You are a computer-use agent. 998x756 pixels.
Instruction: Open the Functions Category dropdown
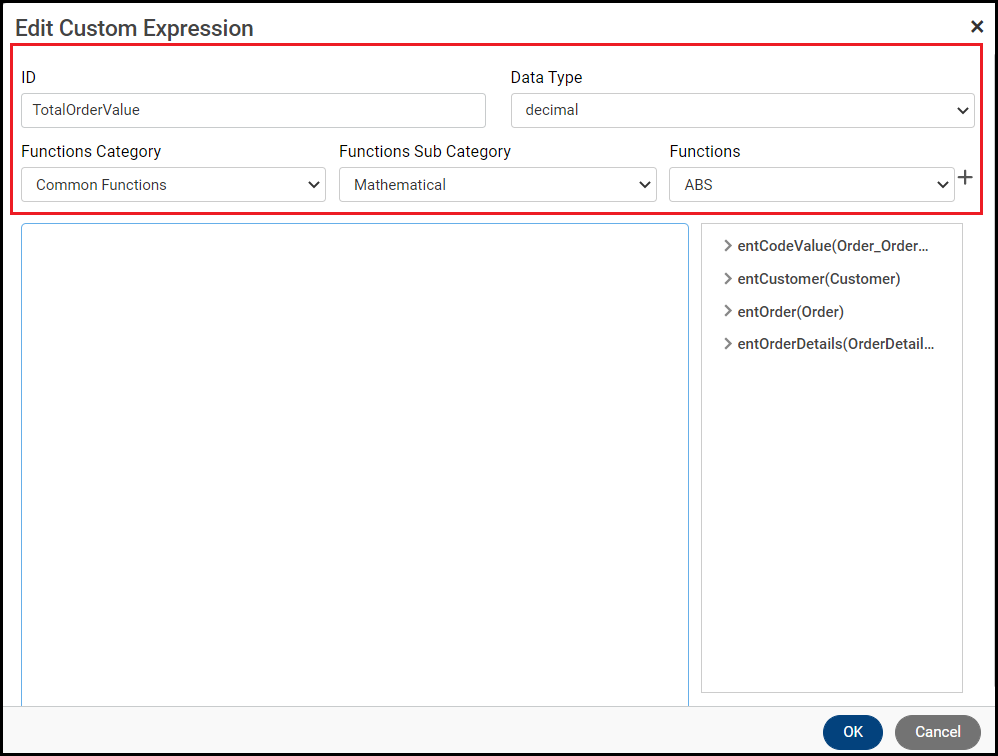(173, 185)
